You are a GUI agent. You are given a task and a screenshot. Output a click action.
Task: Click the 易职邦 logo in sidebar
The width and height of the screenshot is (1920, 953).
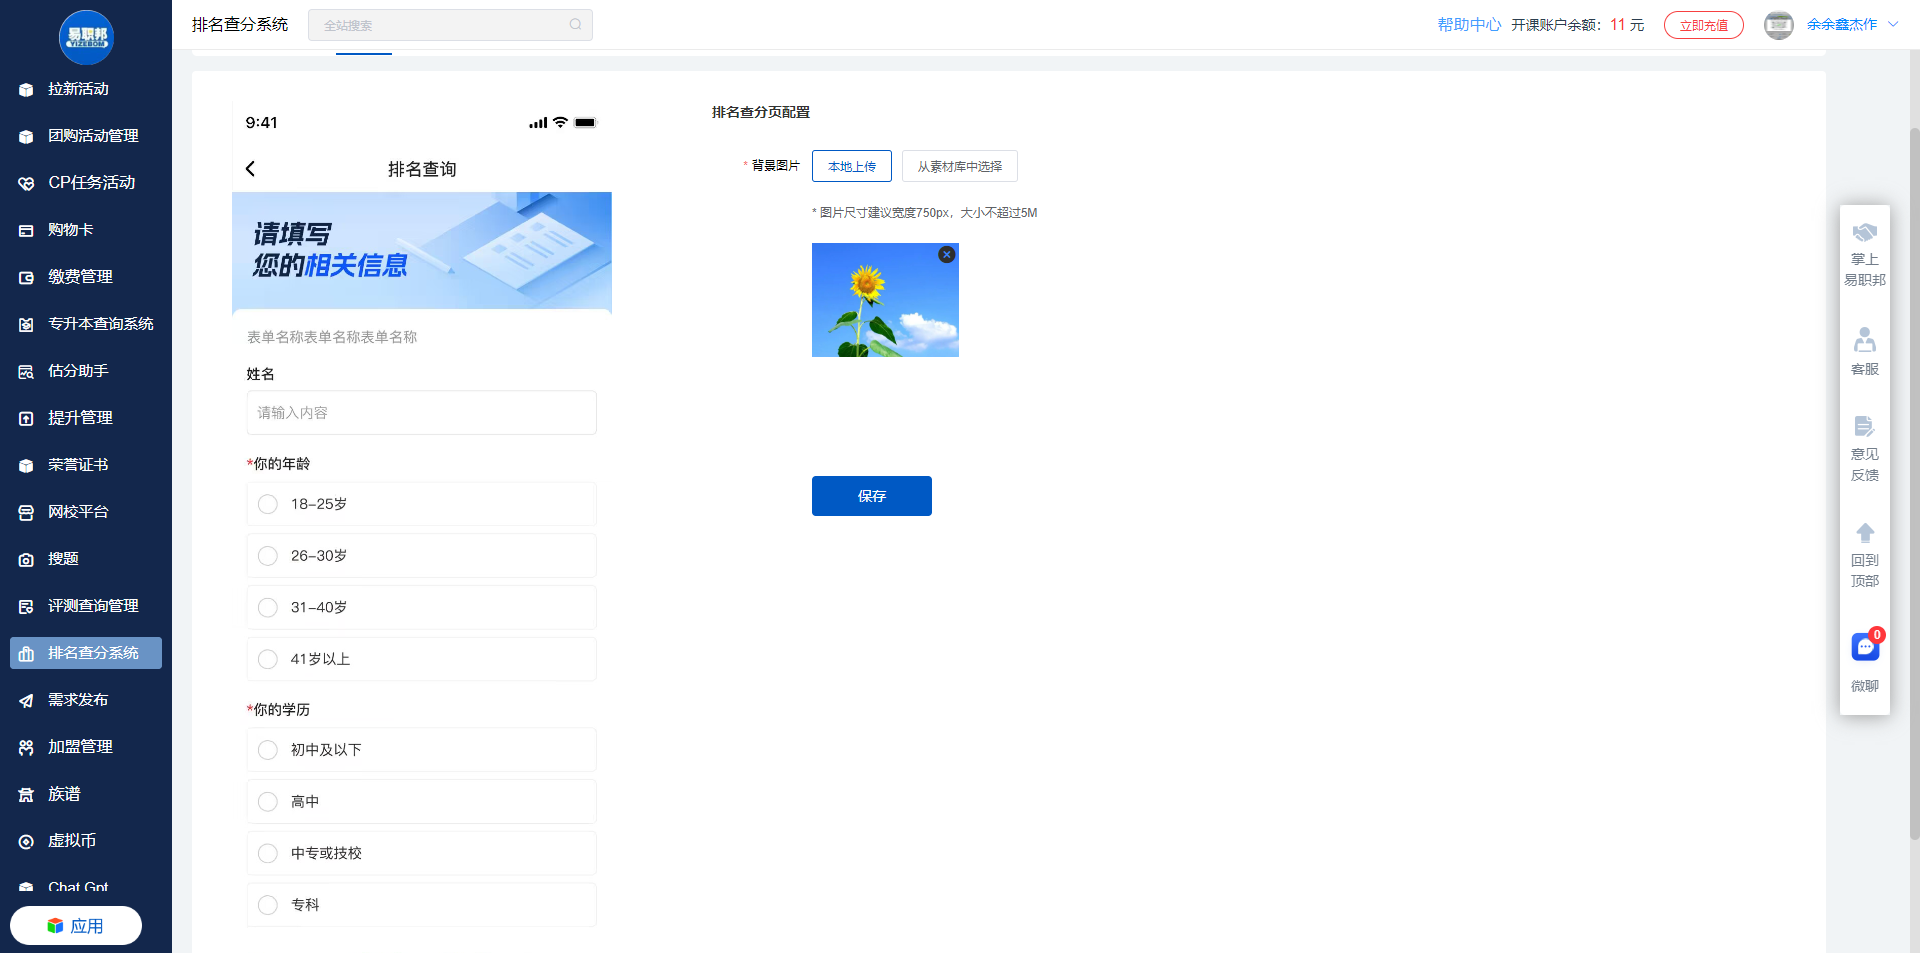pyautogui.click(x=86, y=37)
